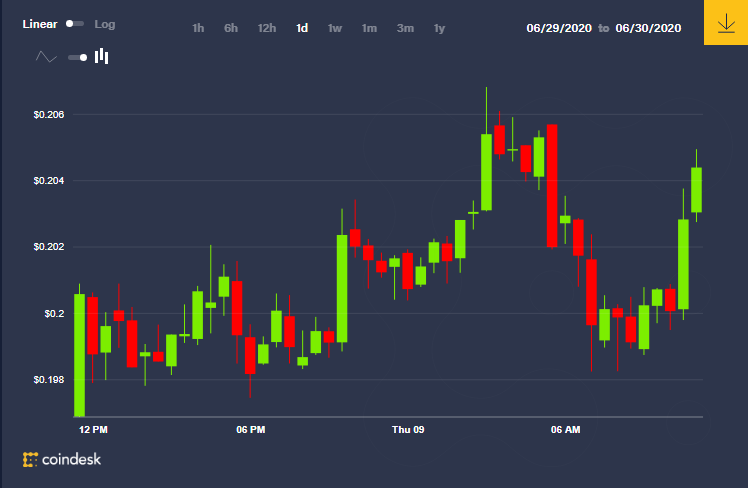The width and height of the screenshot is (748, 488).
Task: Click the last green candle on the right
Action: click(x=696, y=190)
